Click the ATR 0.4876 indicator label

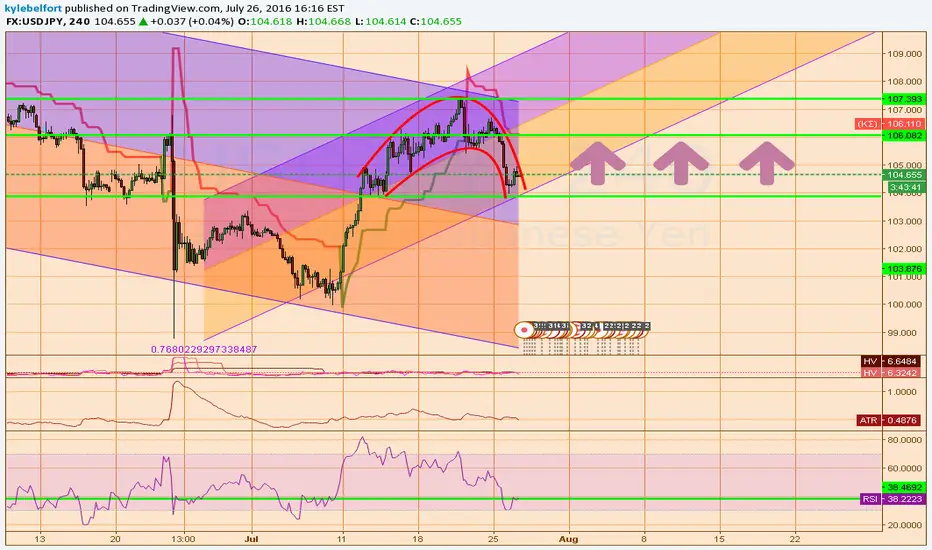pos(890,420)
